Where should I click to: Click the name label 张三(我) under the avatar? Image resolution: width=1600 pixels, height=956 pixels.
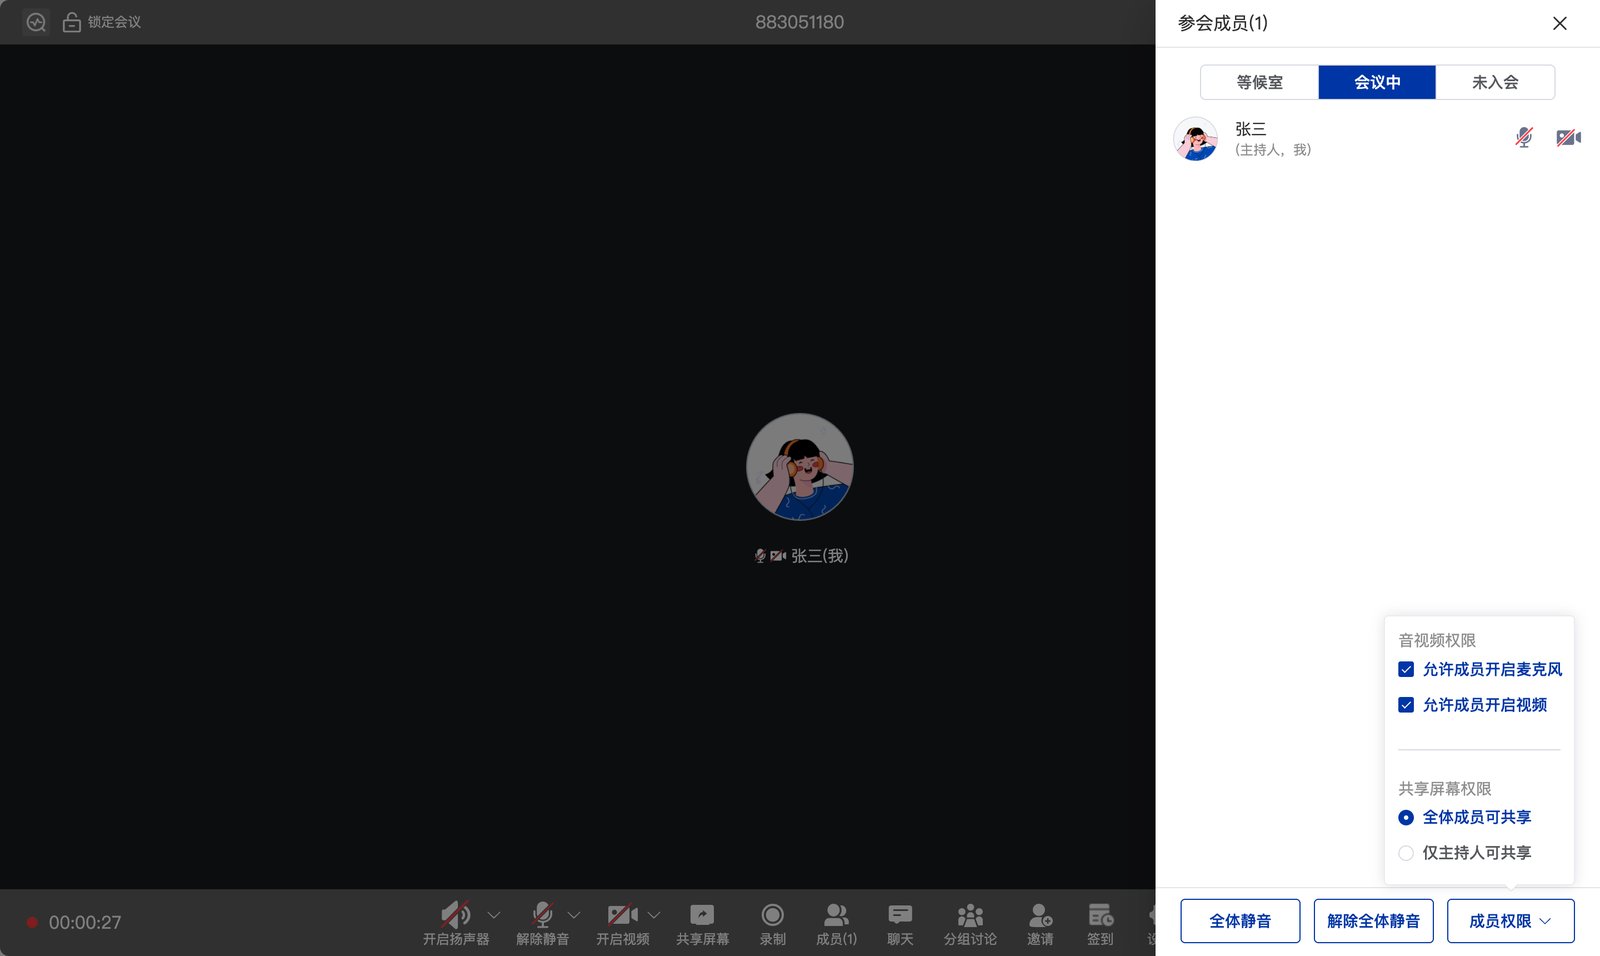[819, 555]
